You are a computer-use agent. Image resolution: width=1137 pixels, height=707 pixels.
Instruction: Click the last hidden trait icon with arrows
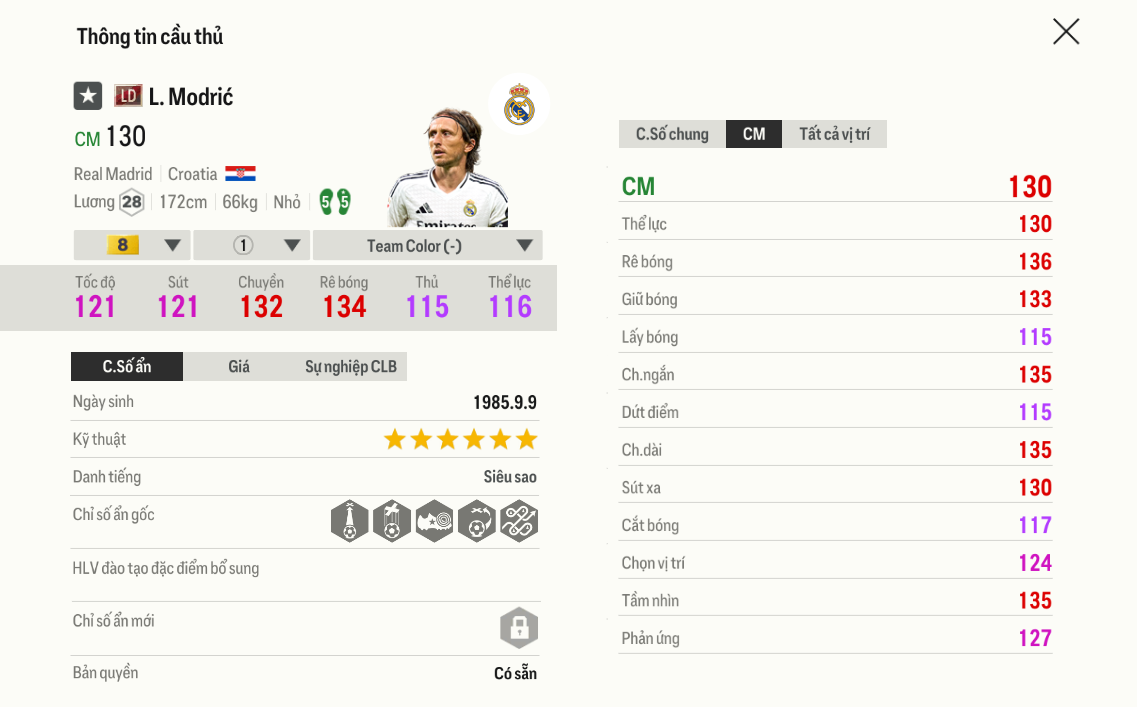519,521
